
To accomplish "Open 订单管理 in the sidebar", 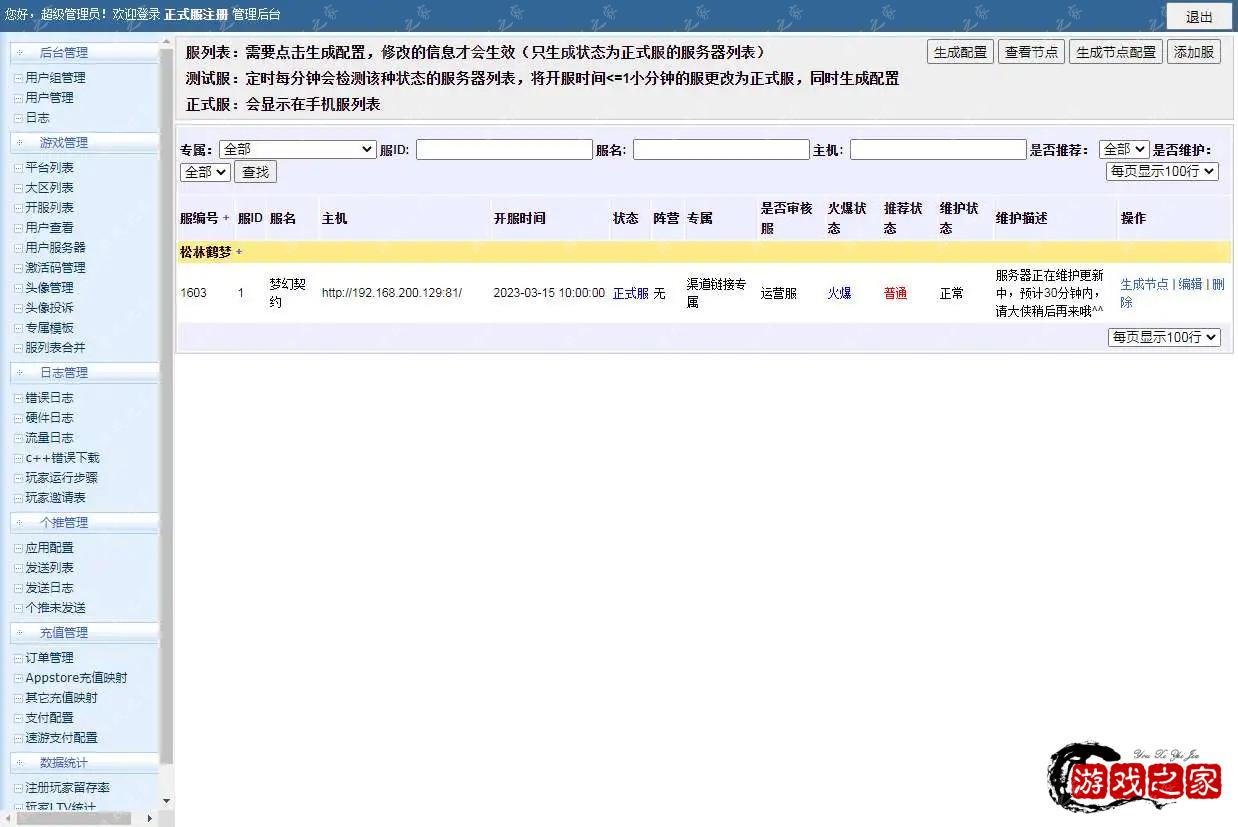I will [49, 658].
